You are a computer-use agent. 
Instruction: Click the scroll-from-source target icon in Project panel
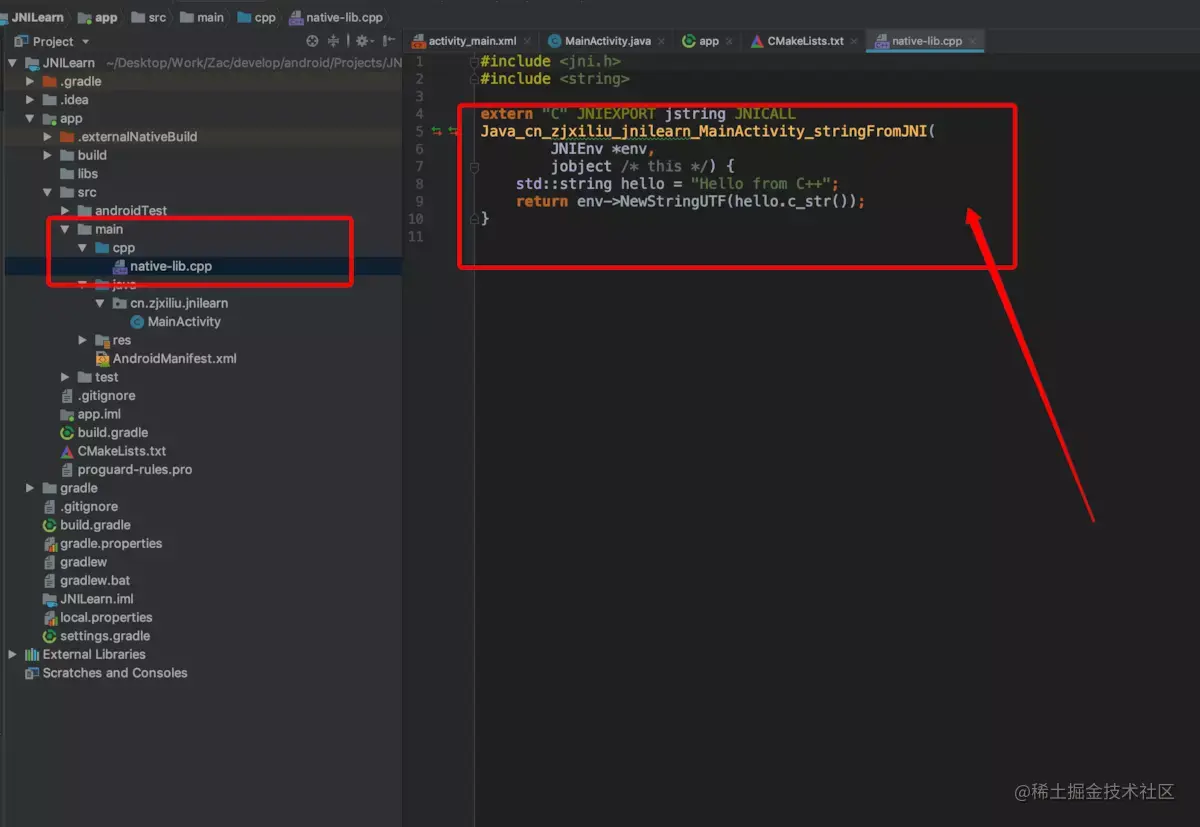(x=313, y=41)
